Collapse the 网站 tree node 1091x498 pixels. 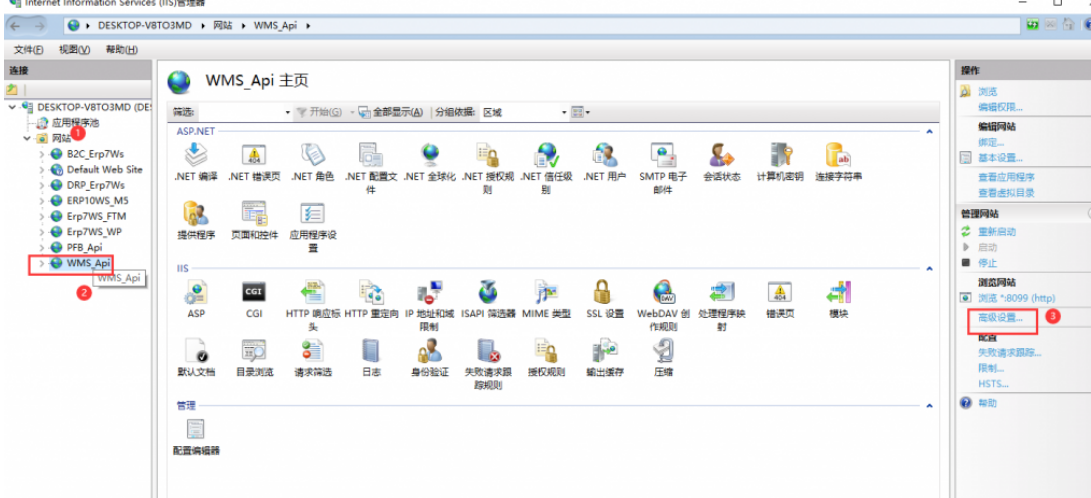(27, 138)
